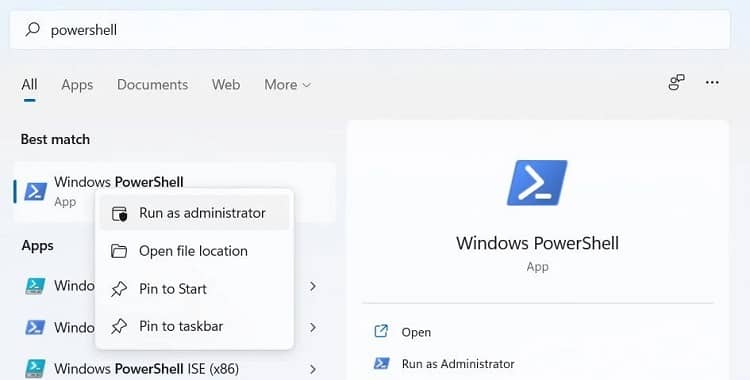This screenshot has height=380, width=750.
Task: Click the search magnifier icon
Action: [33, 29]
